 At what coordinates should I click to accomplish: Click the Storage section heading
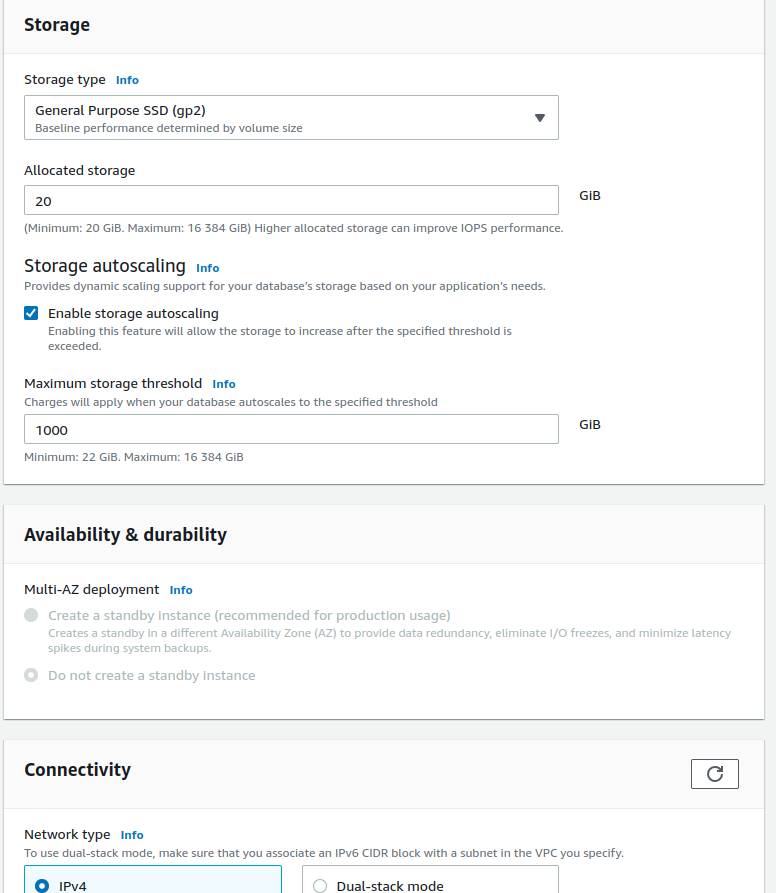click(x=57, y=25)
